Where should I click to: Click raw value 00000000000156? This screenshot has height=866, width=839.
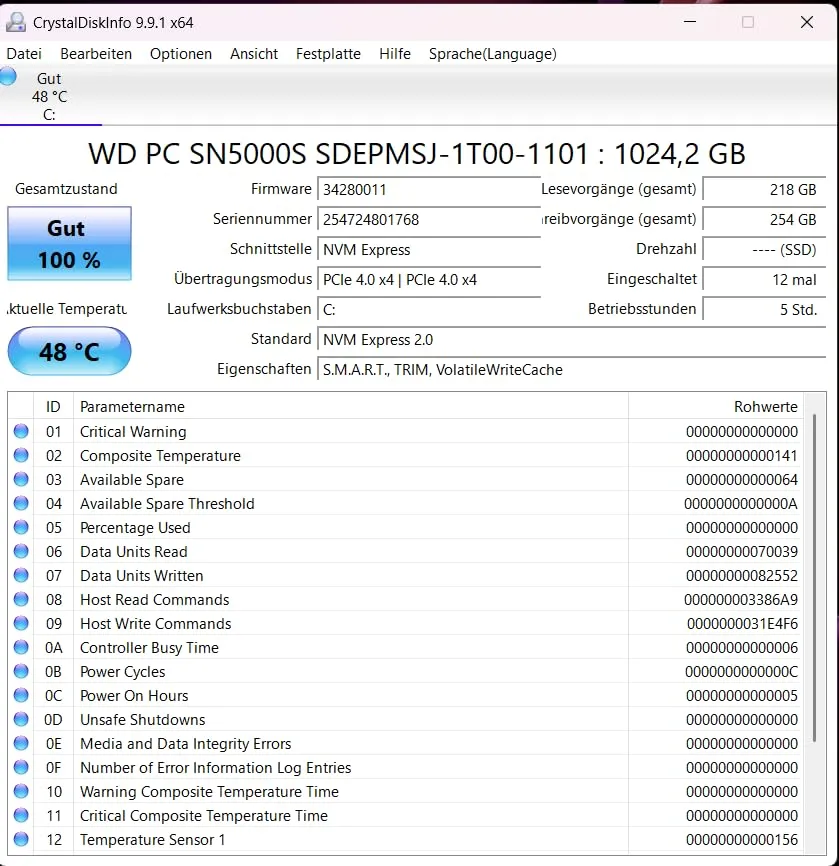coord(742,839)
